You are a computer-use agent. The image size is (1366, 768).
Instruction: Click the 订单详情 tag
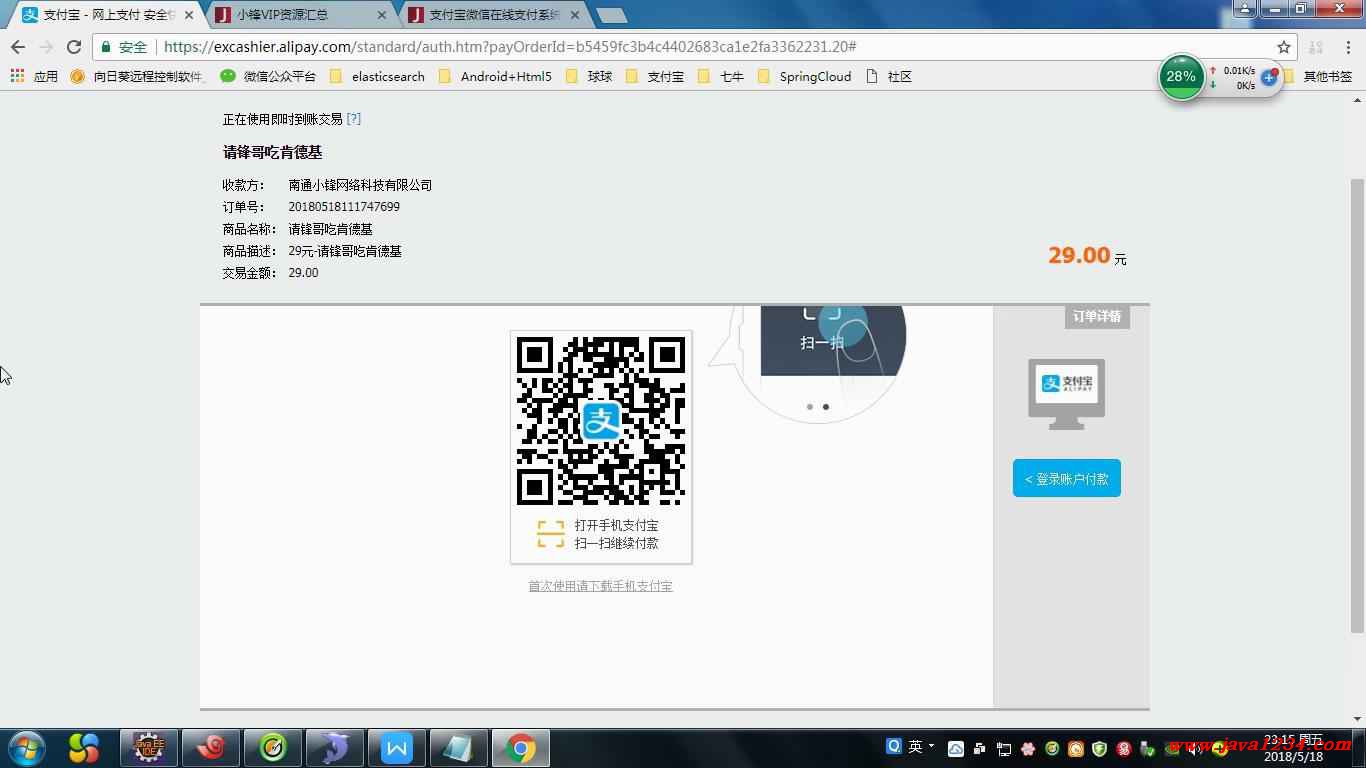coord(1097,316)
